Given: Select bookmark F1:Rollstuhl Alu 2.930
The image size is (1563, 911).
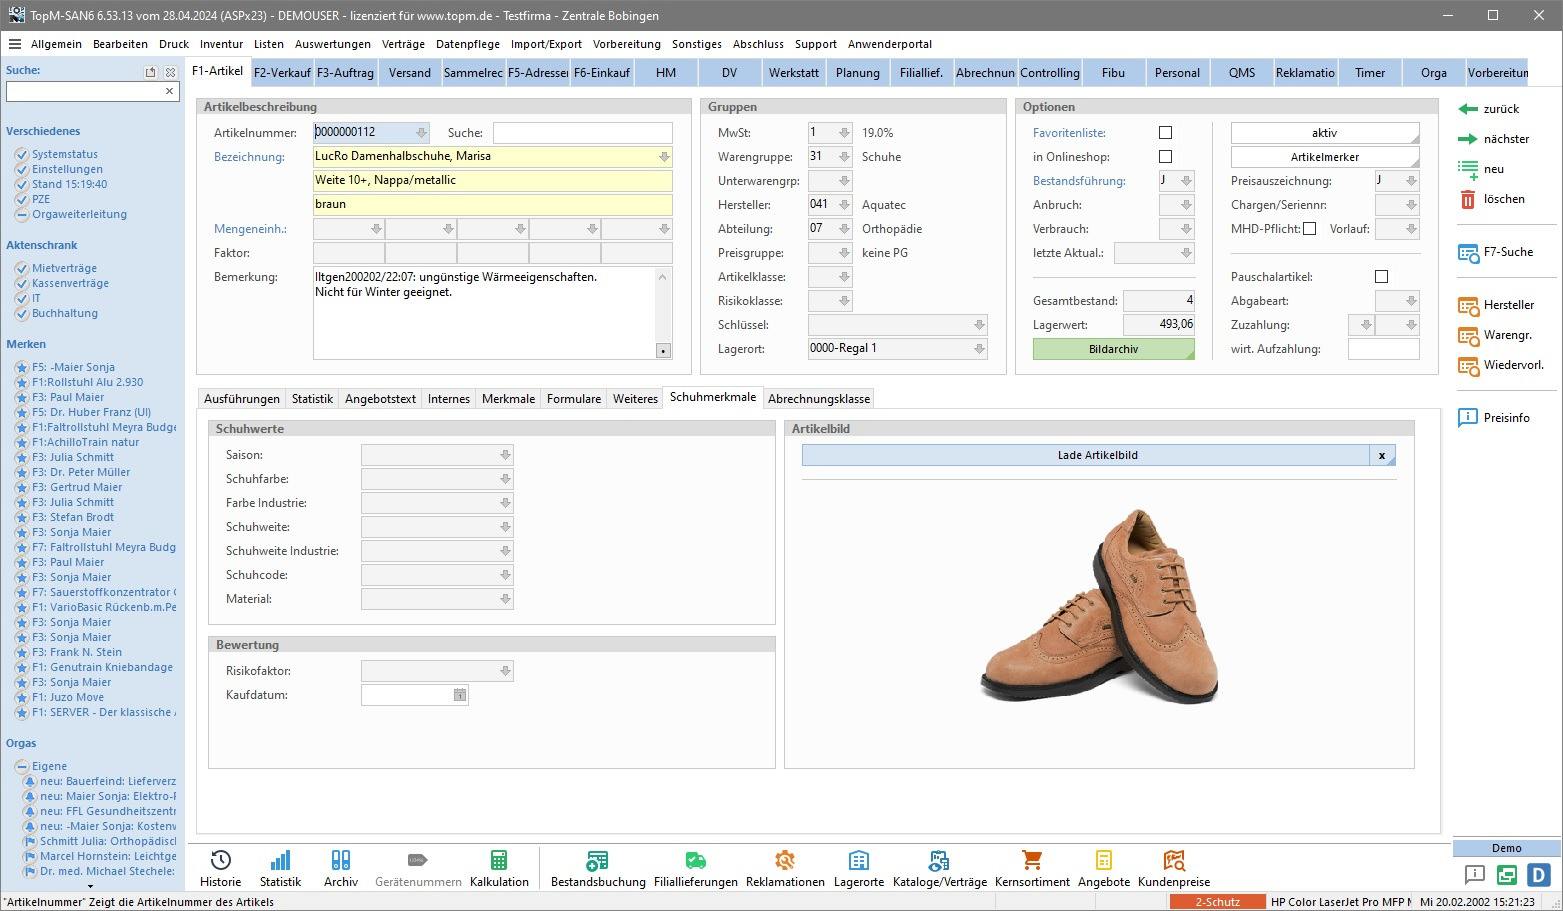Looking at the screenshot, I should [x=87, y=382].
